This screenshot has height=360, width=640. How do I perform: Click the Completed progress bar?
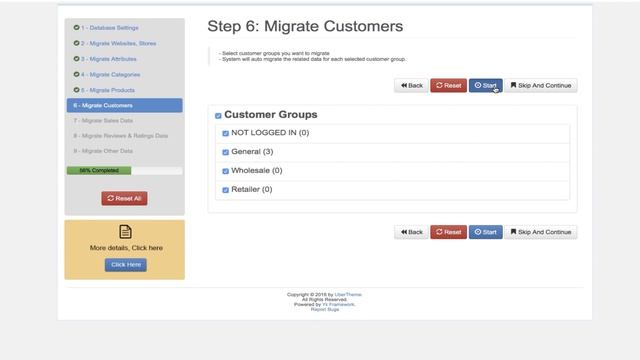(124, 171)
